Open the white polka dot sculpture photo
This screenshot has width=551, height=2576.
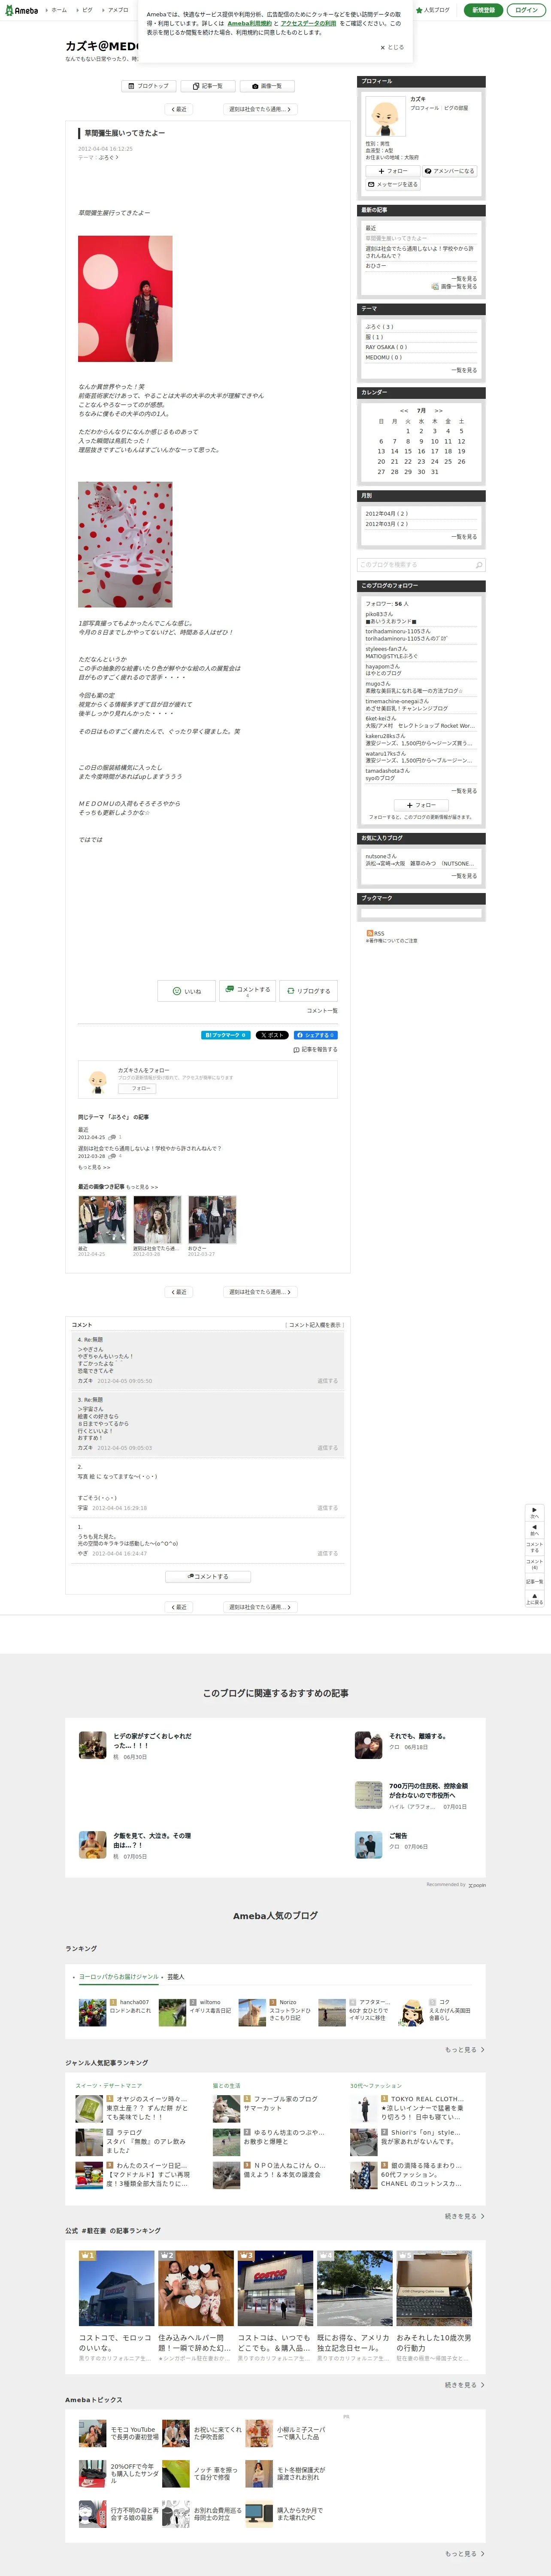point(125,544)
